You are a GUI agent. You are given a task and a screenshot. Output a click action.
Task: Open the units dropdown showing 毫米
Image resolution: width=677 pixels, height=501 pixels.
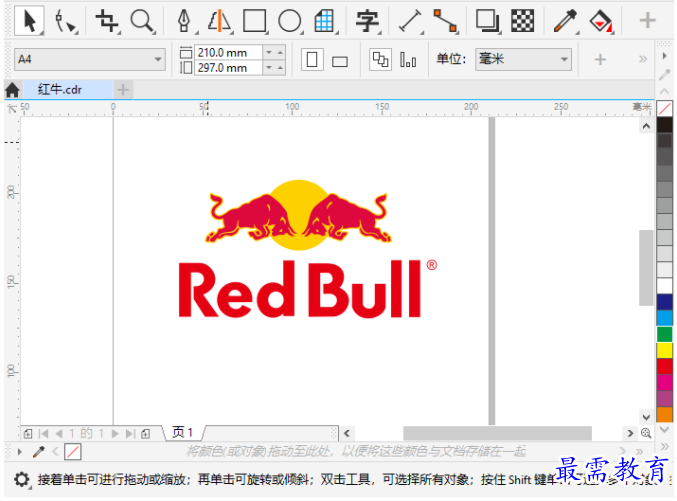(523, 59)
